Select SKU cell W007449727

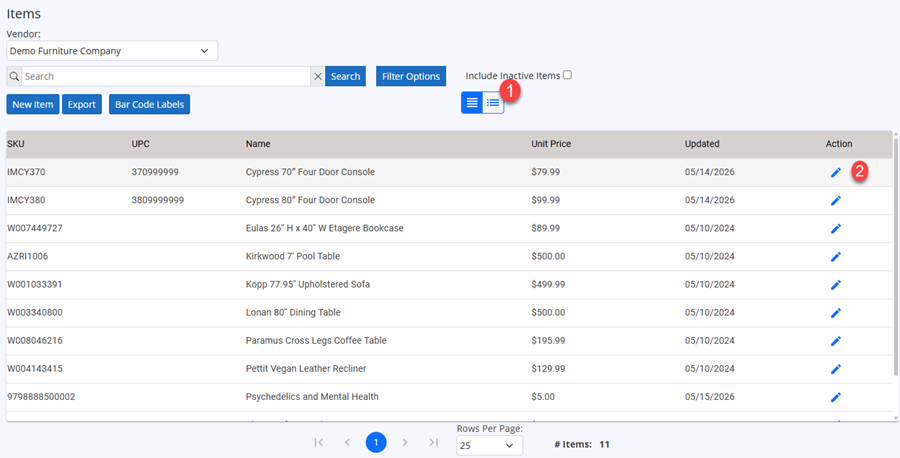pos(34,228)
